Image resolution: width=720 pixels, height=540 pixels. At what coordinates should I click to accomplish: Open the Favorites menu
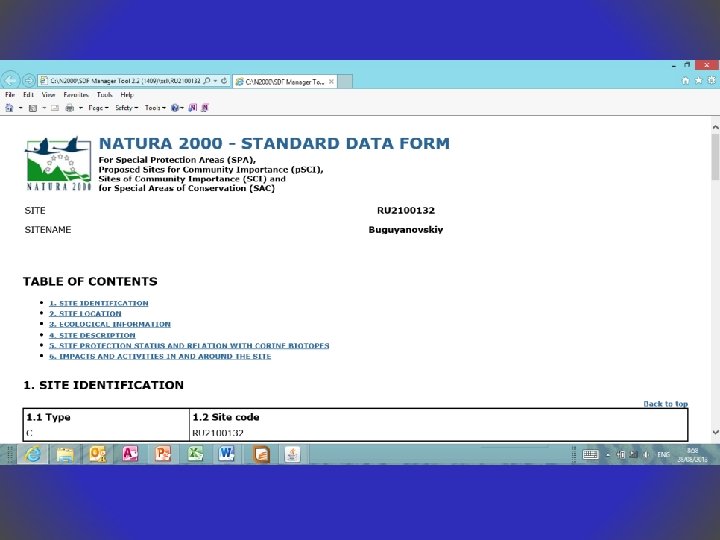[x=76, y=95]
